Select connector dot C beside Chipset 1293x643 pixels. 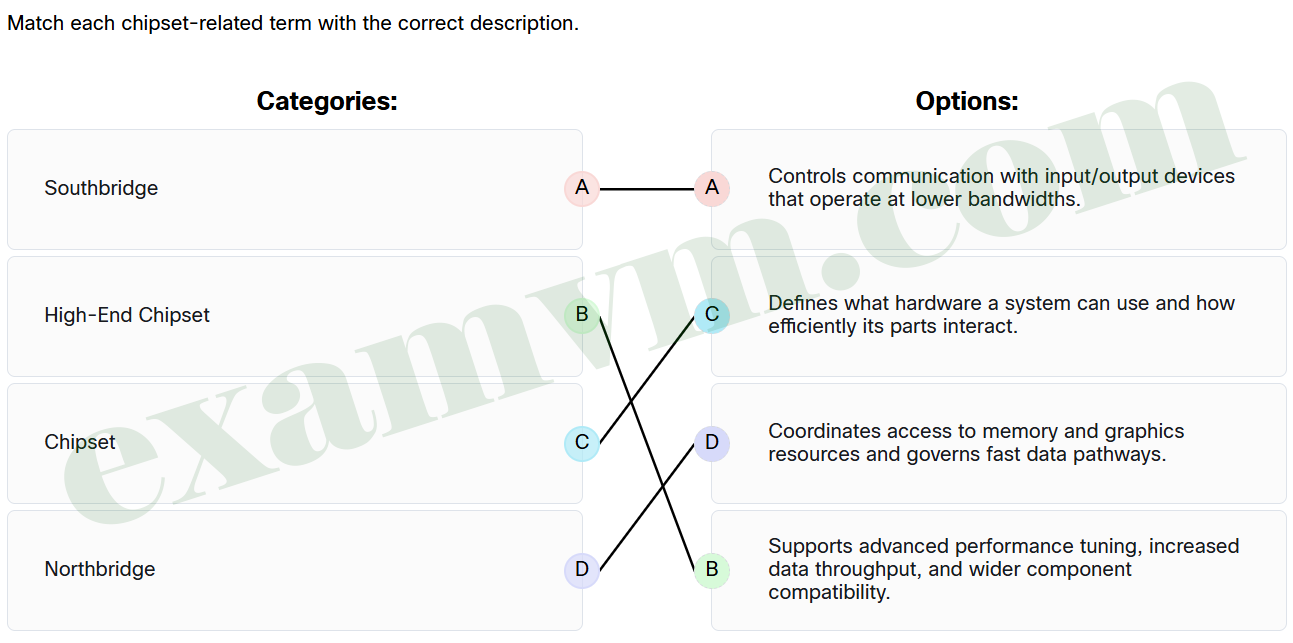pos(581,442)
